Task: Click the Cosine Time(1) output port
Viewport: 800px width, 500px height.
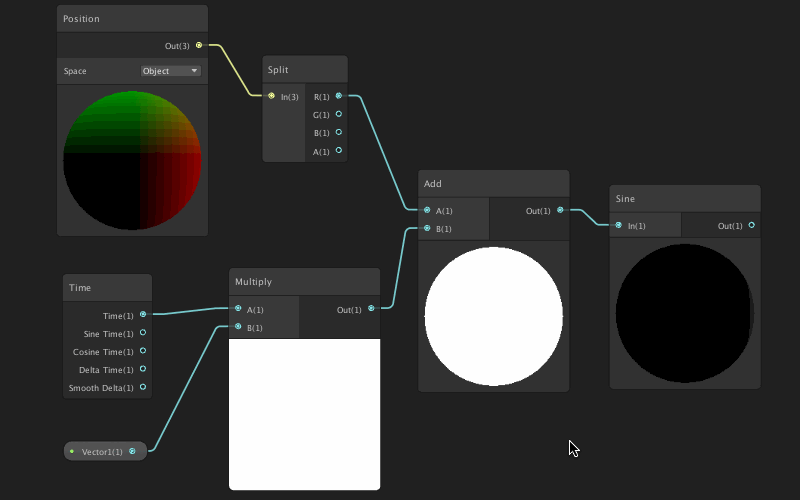Action: (x=143, y=351)
